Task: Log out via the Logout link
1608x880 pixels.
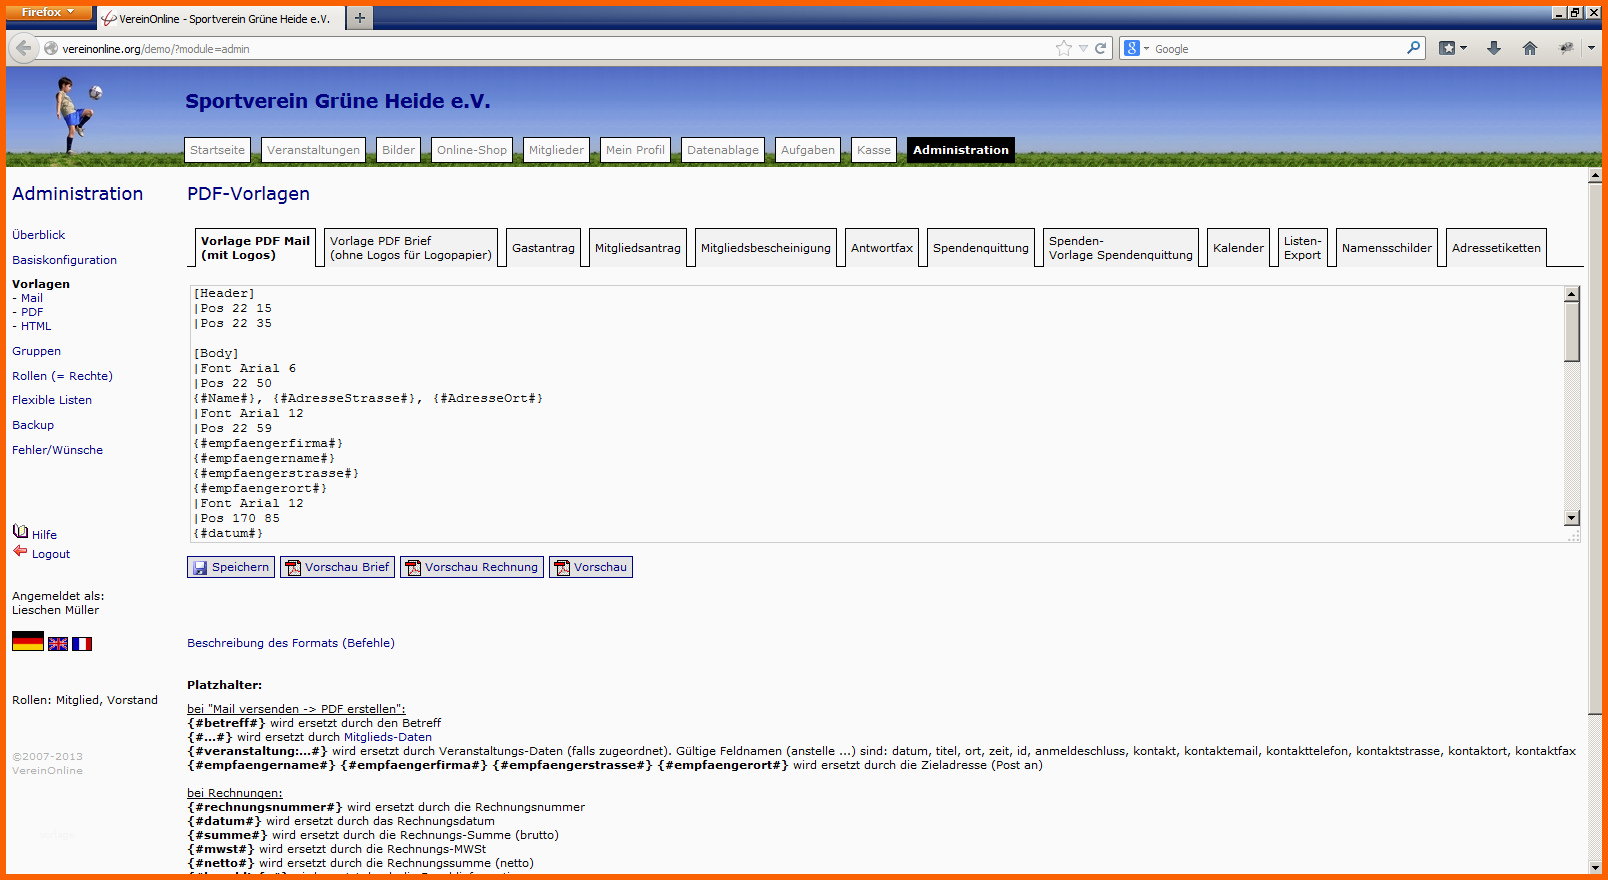Action: pos(50,554)
